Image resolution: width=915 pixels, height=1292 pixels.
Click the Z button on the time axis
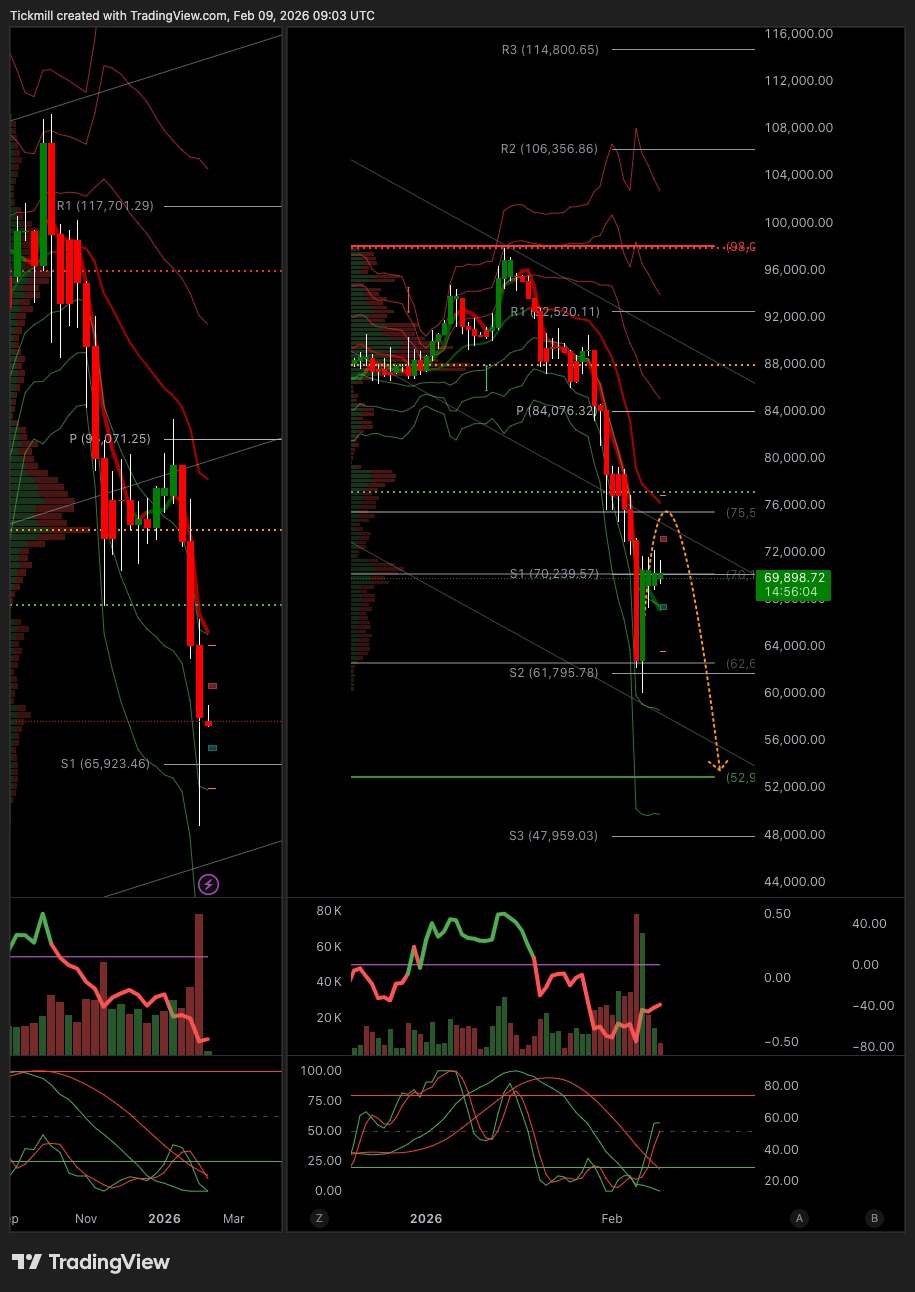coord(319,1218)
